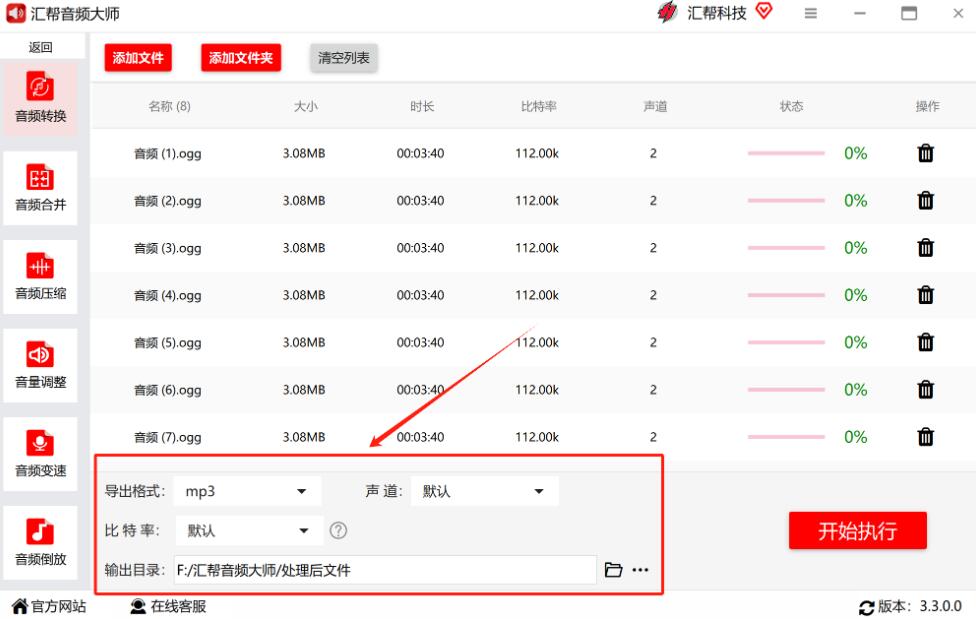Click the refresh icon beside 版本

(866, 607)
